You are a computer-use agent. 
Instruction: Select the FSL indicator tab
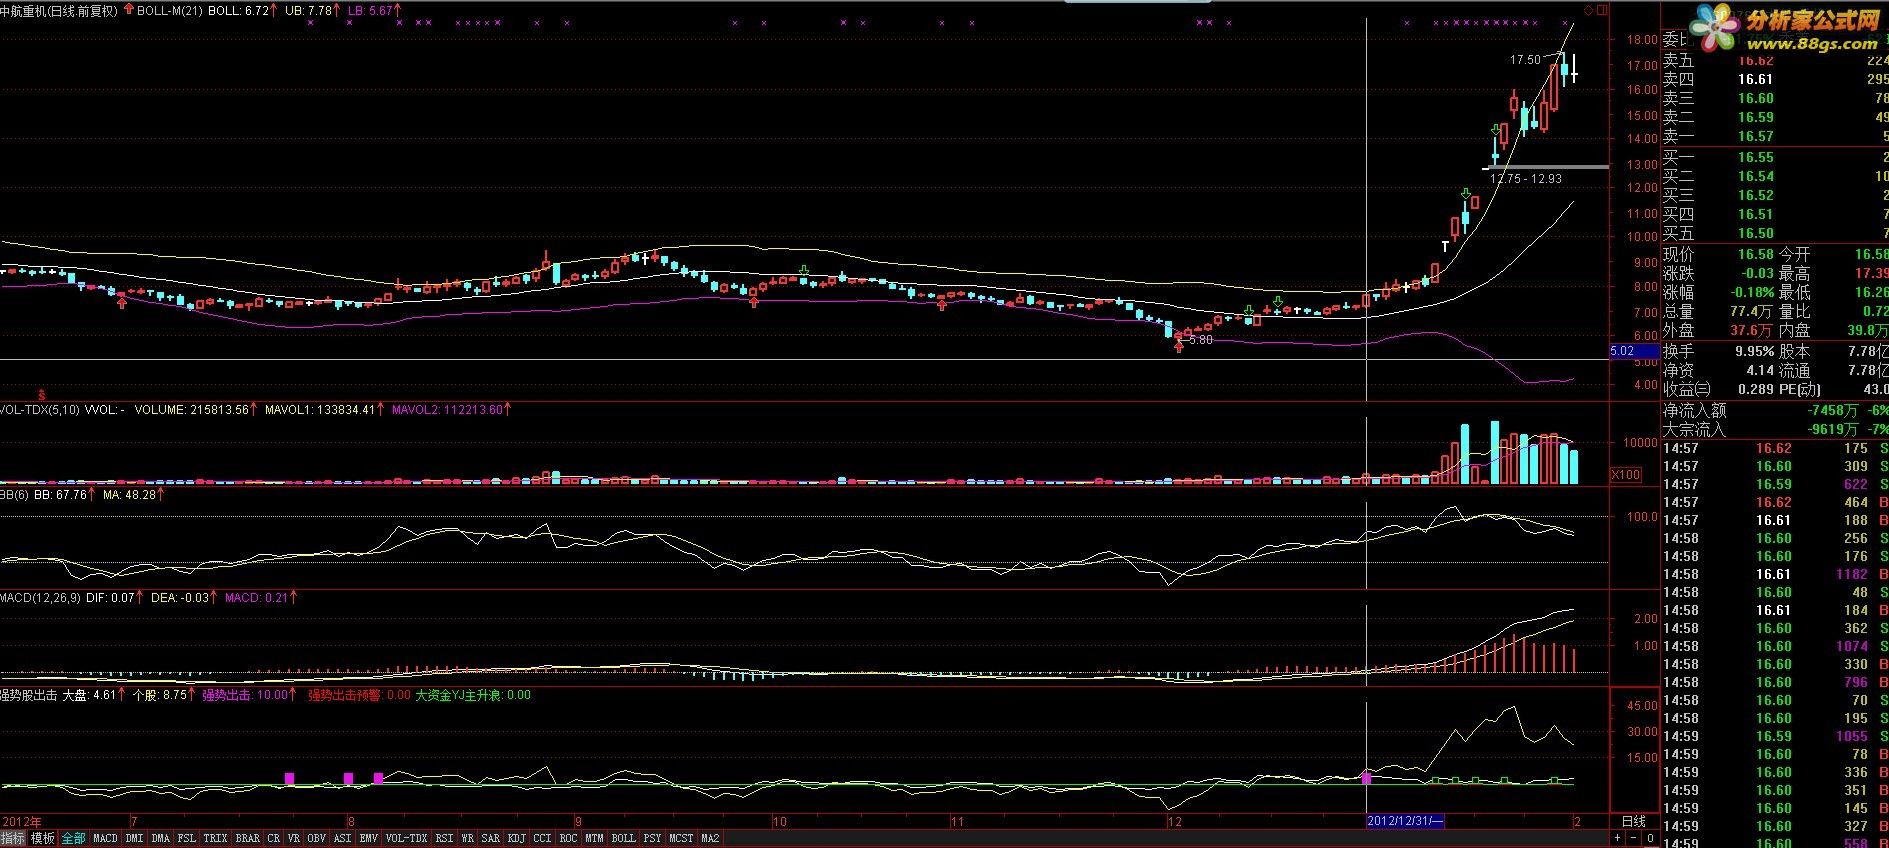tap(186, 838)
